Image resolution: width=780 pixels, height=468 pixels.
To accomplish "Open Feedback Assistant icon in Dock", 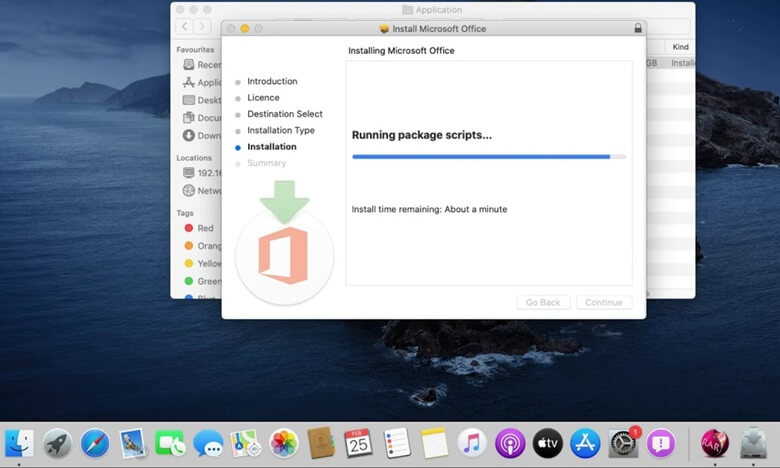I will pos(661,443).
